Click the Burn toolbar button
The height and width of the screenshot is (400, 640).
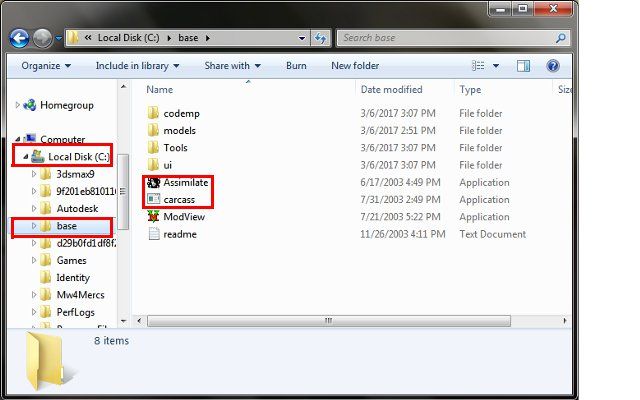pyautogui.click(x=296, y=66)
